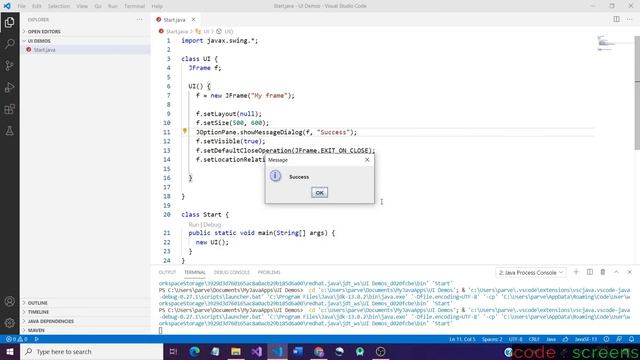Open the Run menu

(113, 6)
